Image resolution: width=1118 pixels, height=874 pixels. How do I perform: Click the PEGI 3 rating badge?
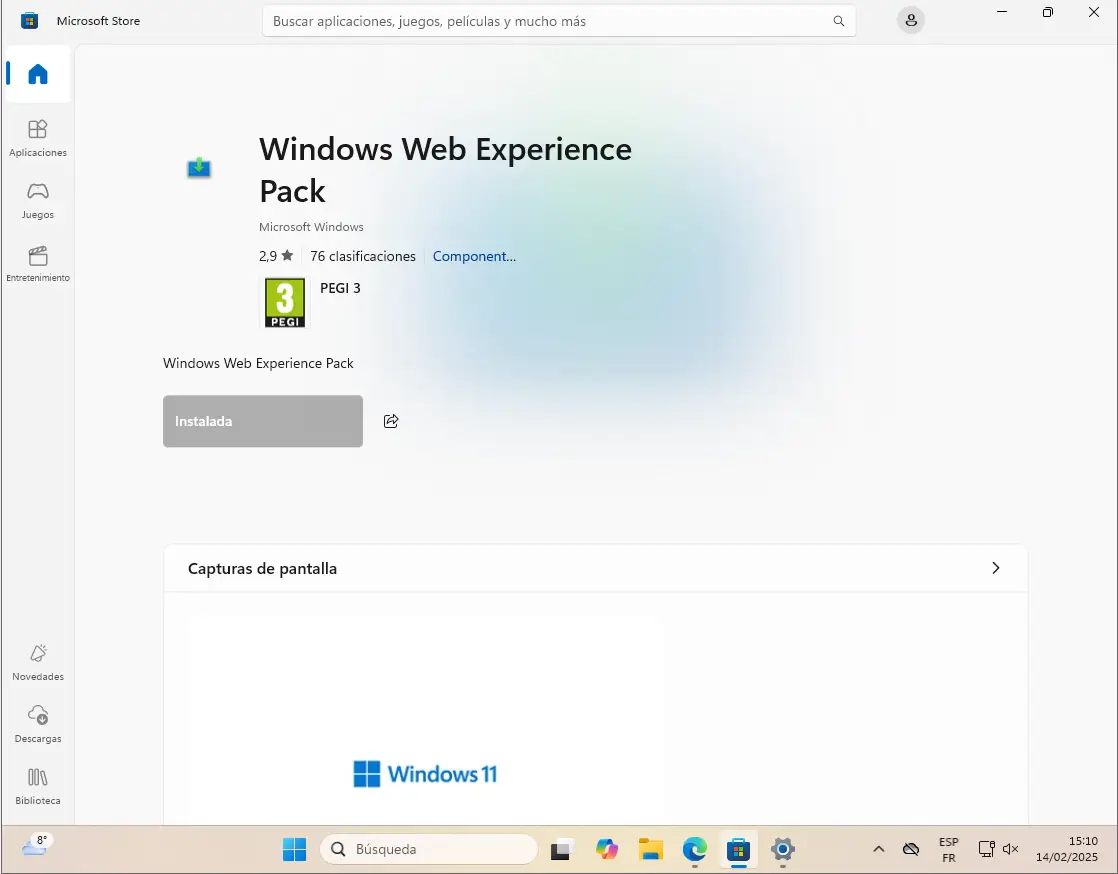pyautogui.click(x=285, y=303)
